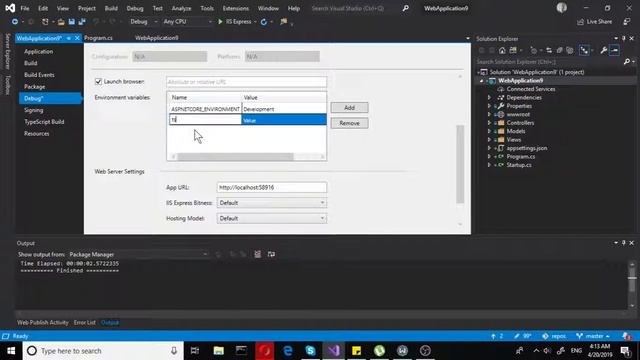Viewport: 640px width, 360px height.
Task: Open the Show output from dropdown
Action: 138,254
